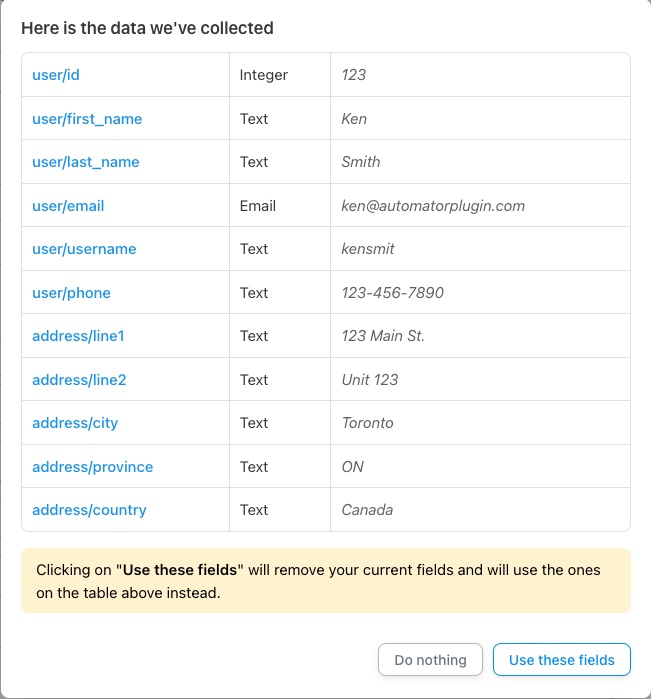Click the "Use these fields" button
651x699 pixels.
tap(561, 659)
